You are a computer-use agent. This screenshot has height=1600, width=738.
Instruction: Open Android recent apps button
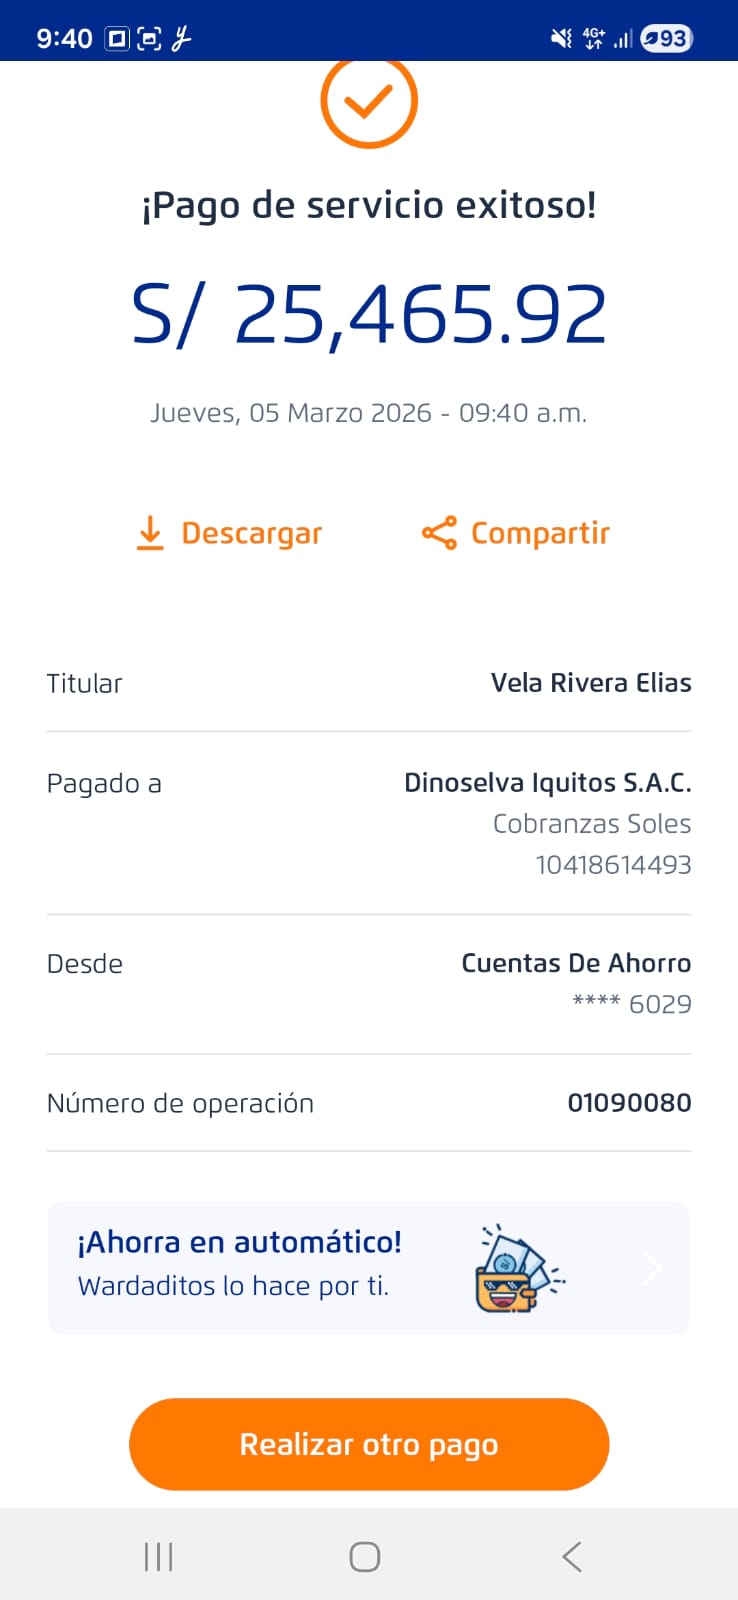point(158,1556)
